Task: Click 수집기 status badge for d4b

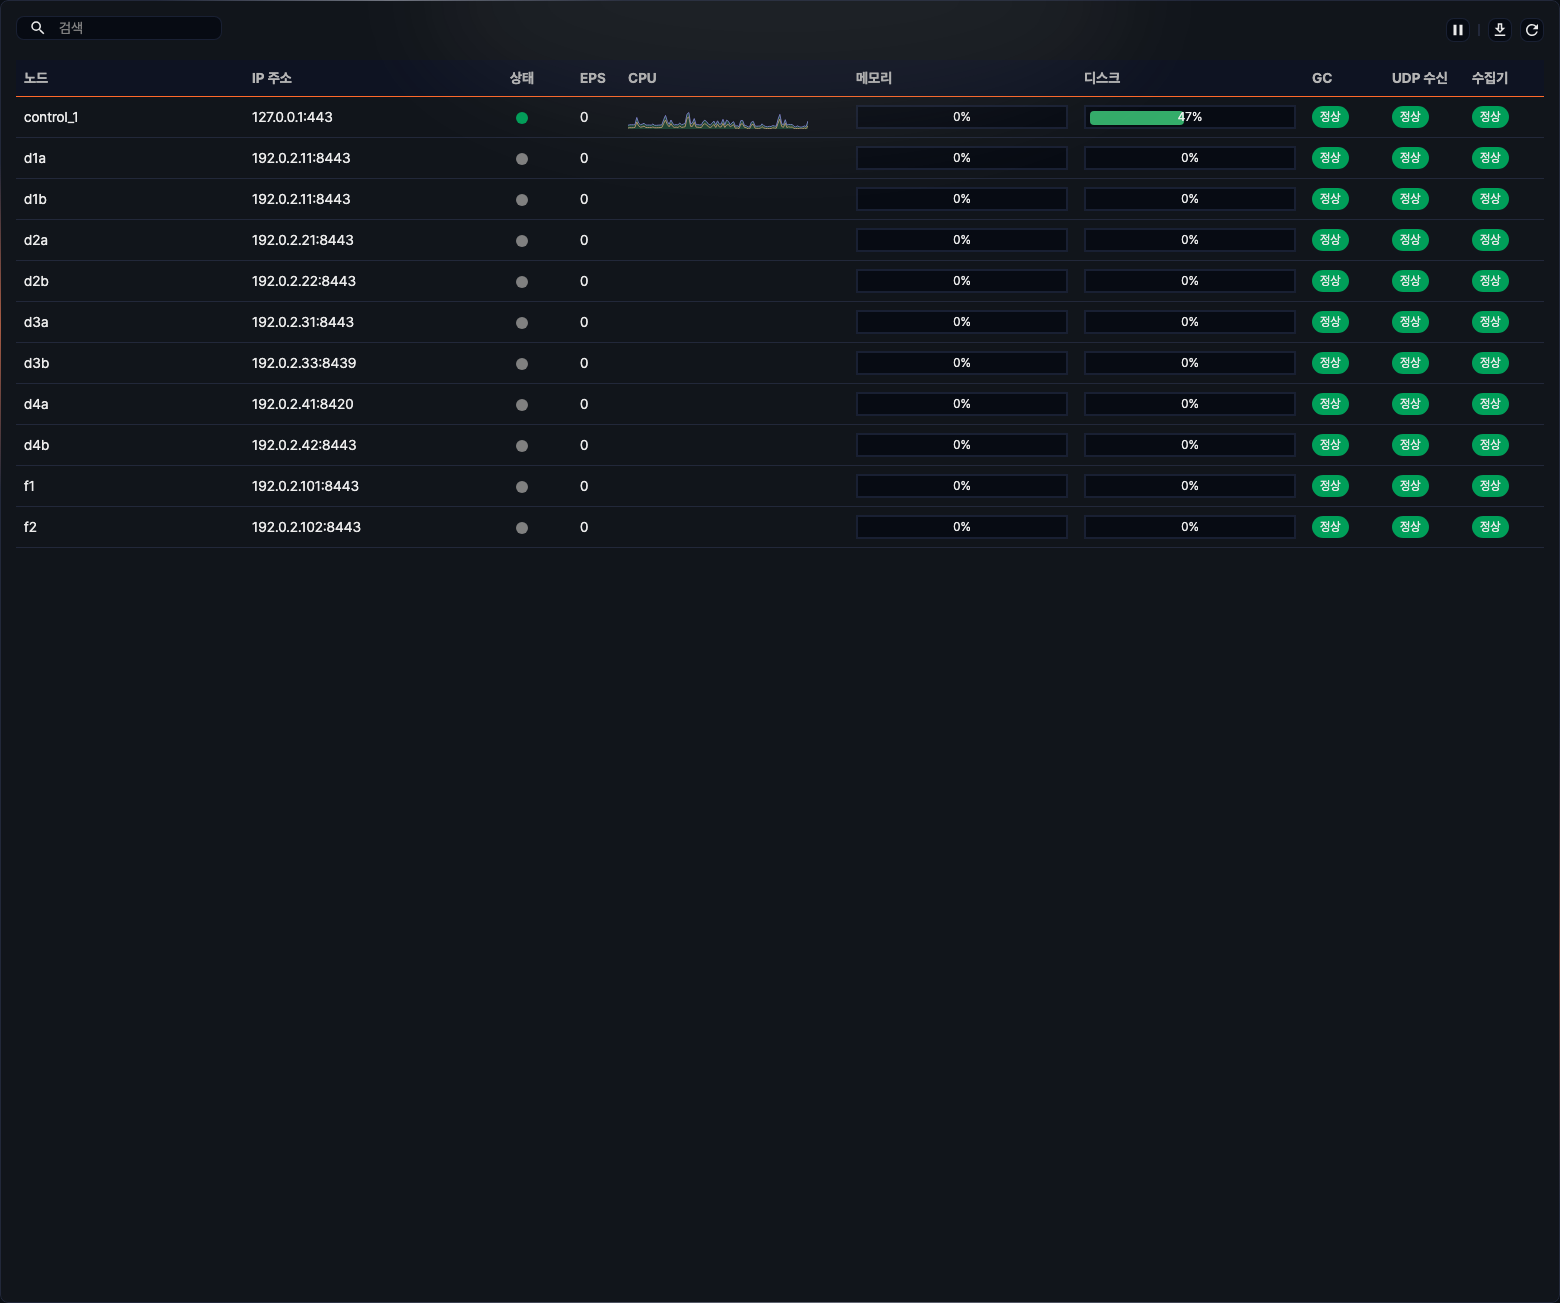Action: pyautogui.click(x=1489, y=445)
